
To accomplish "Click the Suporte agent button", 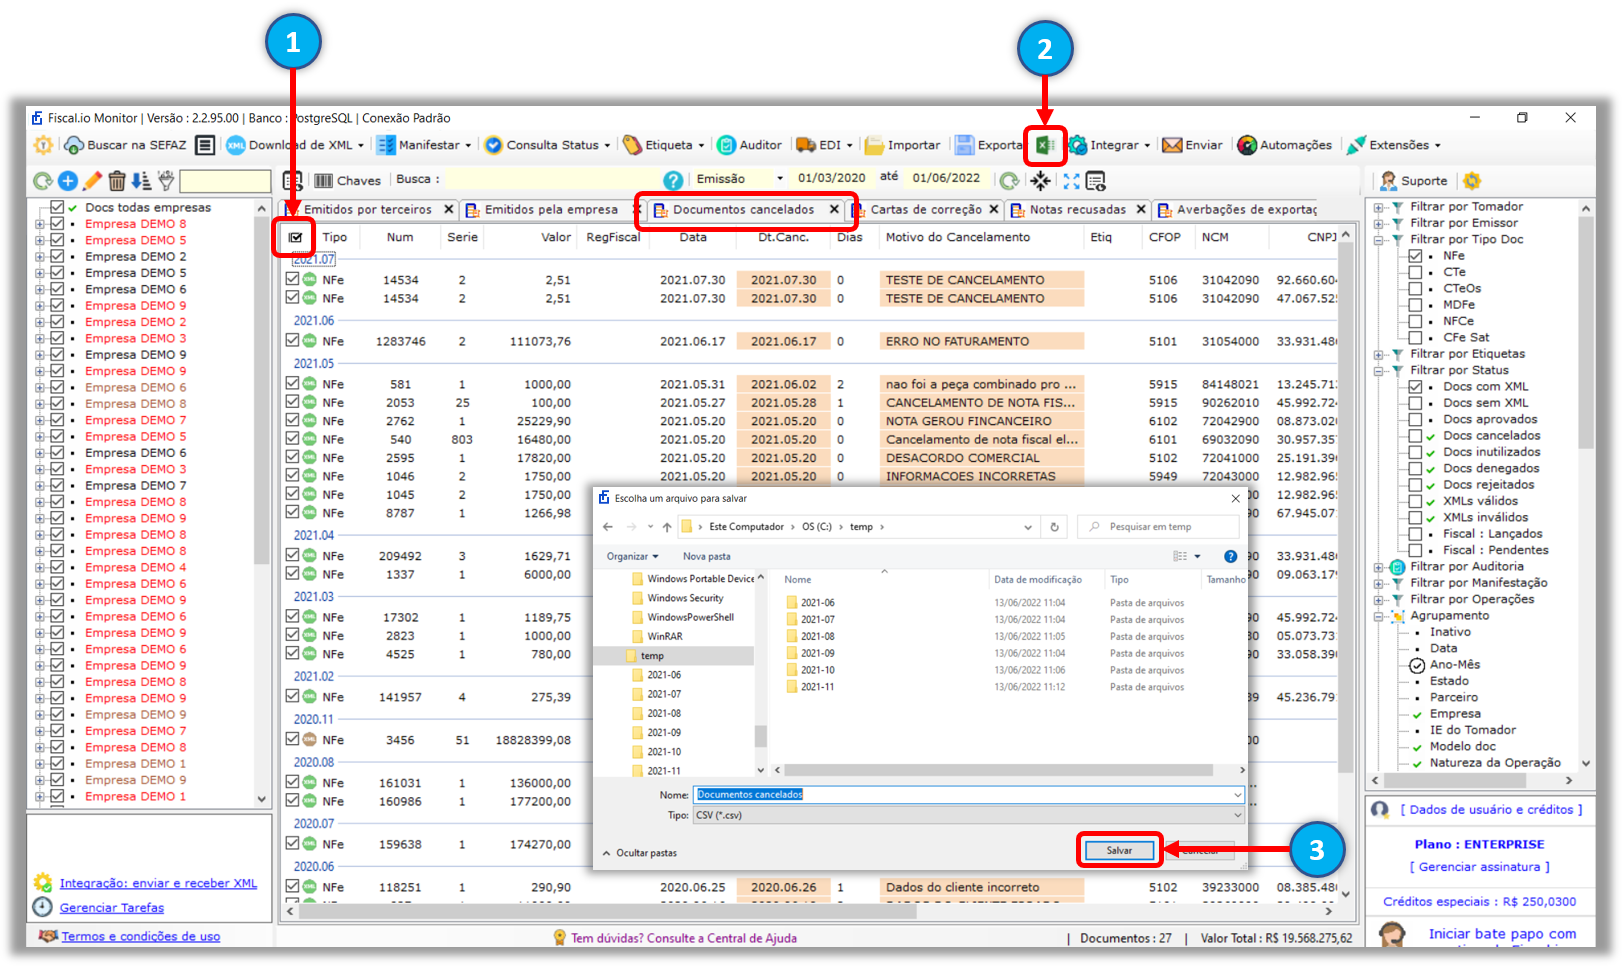I will pyautogui.click(x=1413, y=181).
